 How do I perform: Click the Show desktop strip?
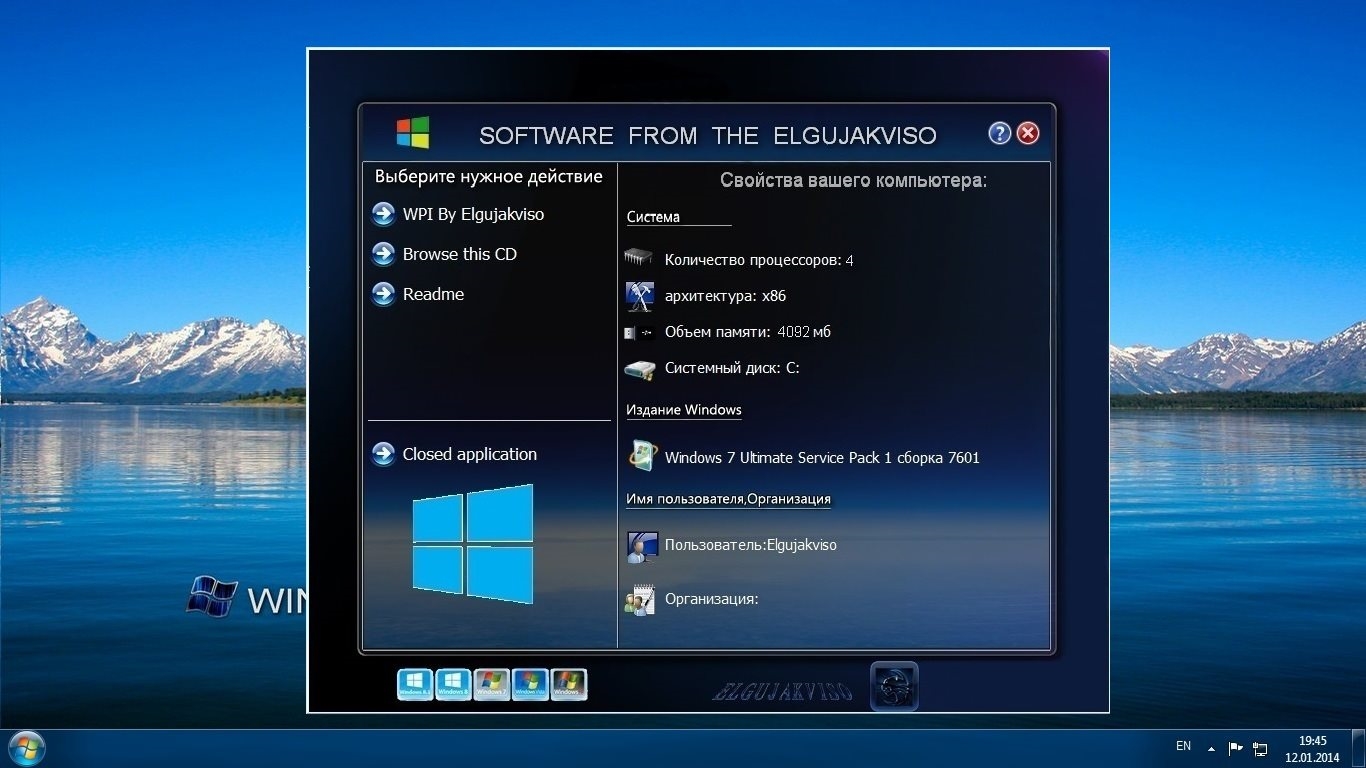tap(1358, 749)
